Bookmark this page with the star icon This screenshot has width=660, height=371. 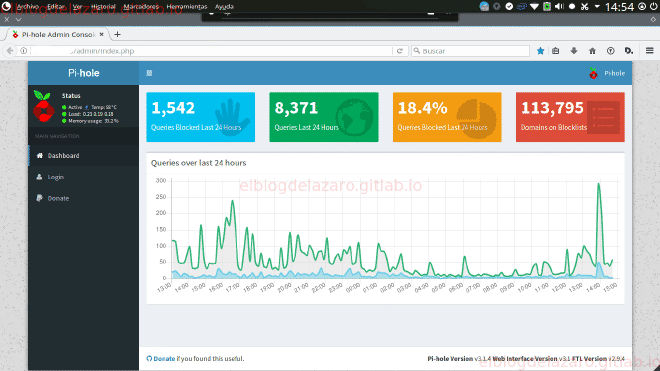click(x=540, y=51)
